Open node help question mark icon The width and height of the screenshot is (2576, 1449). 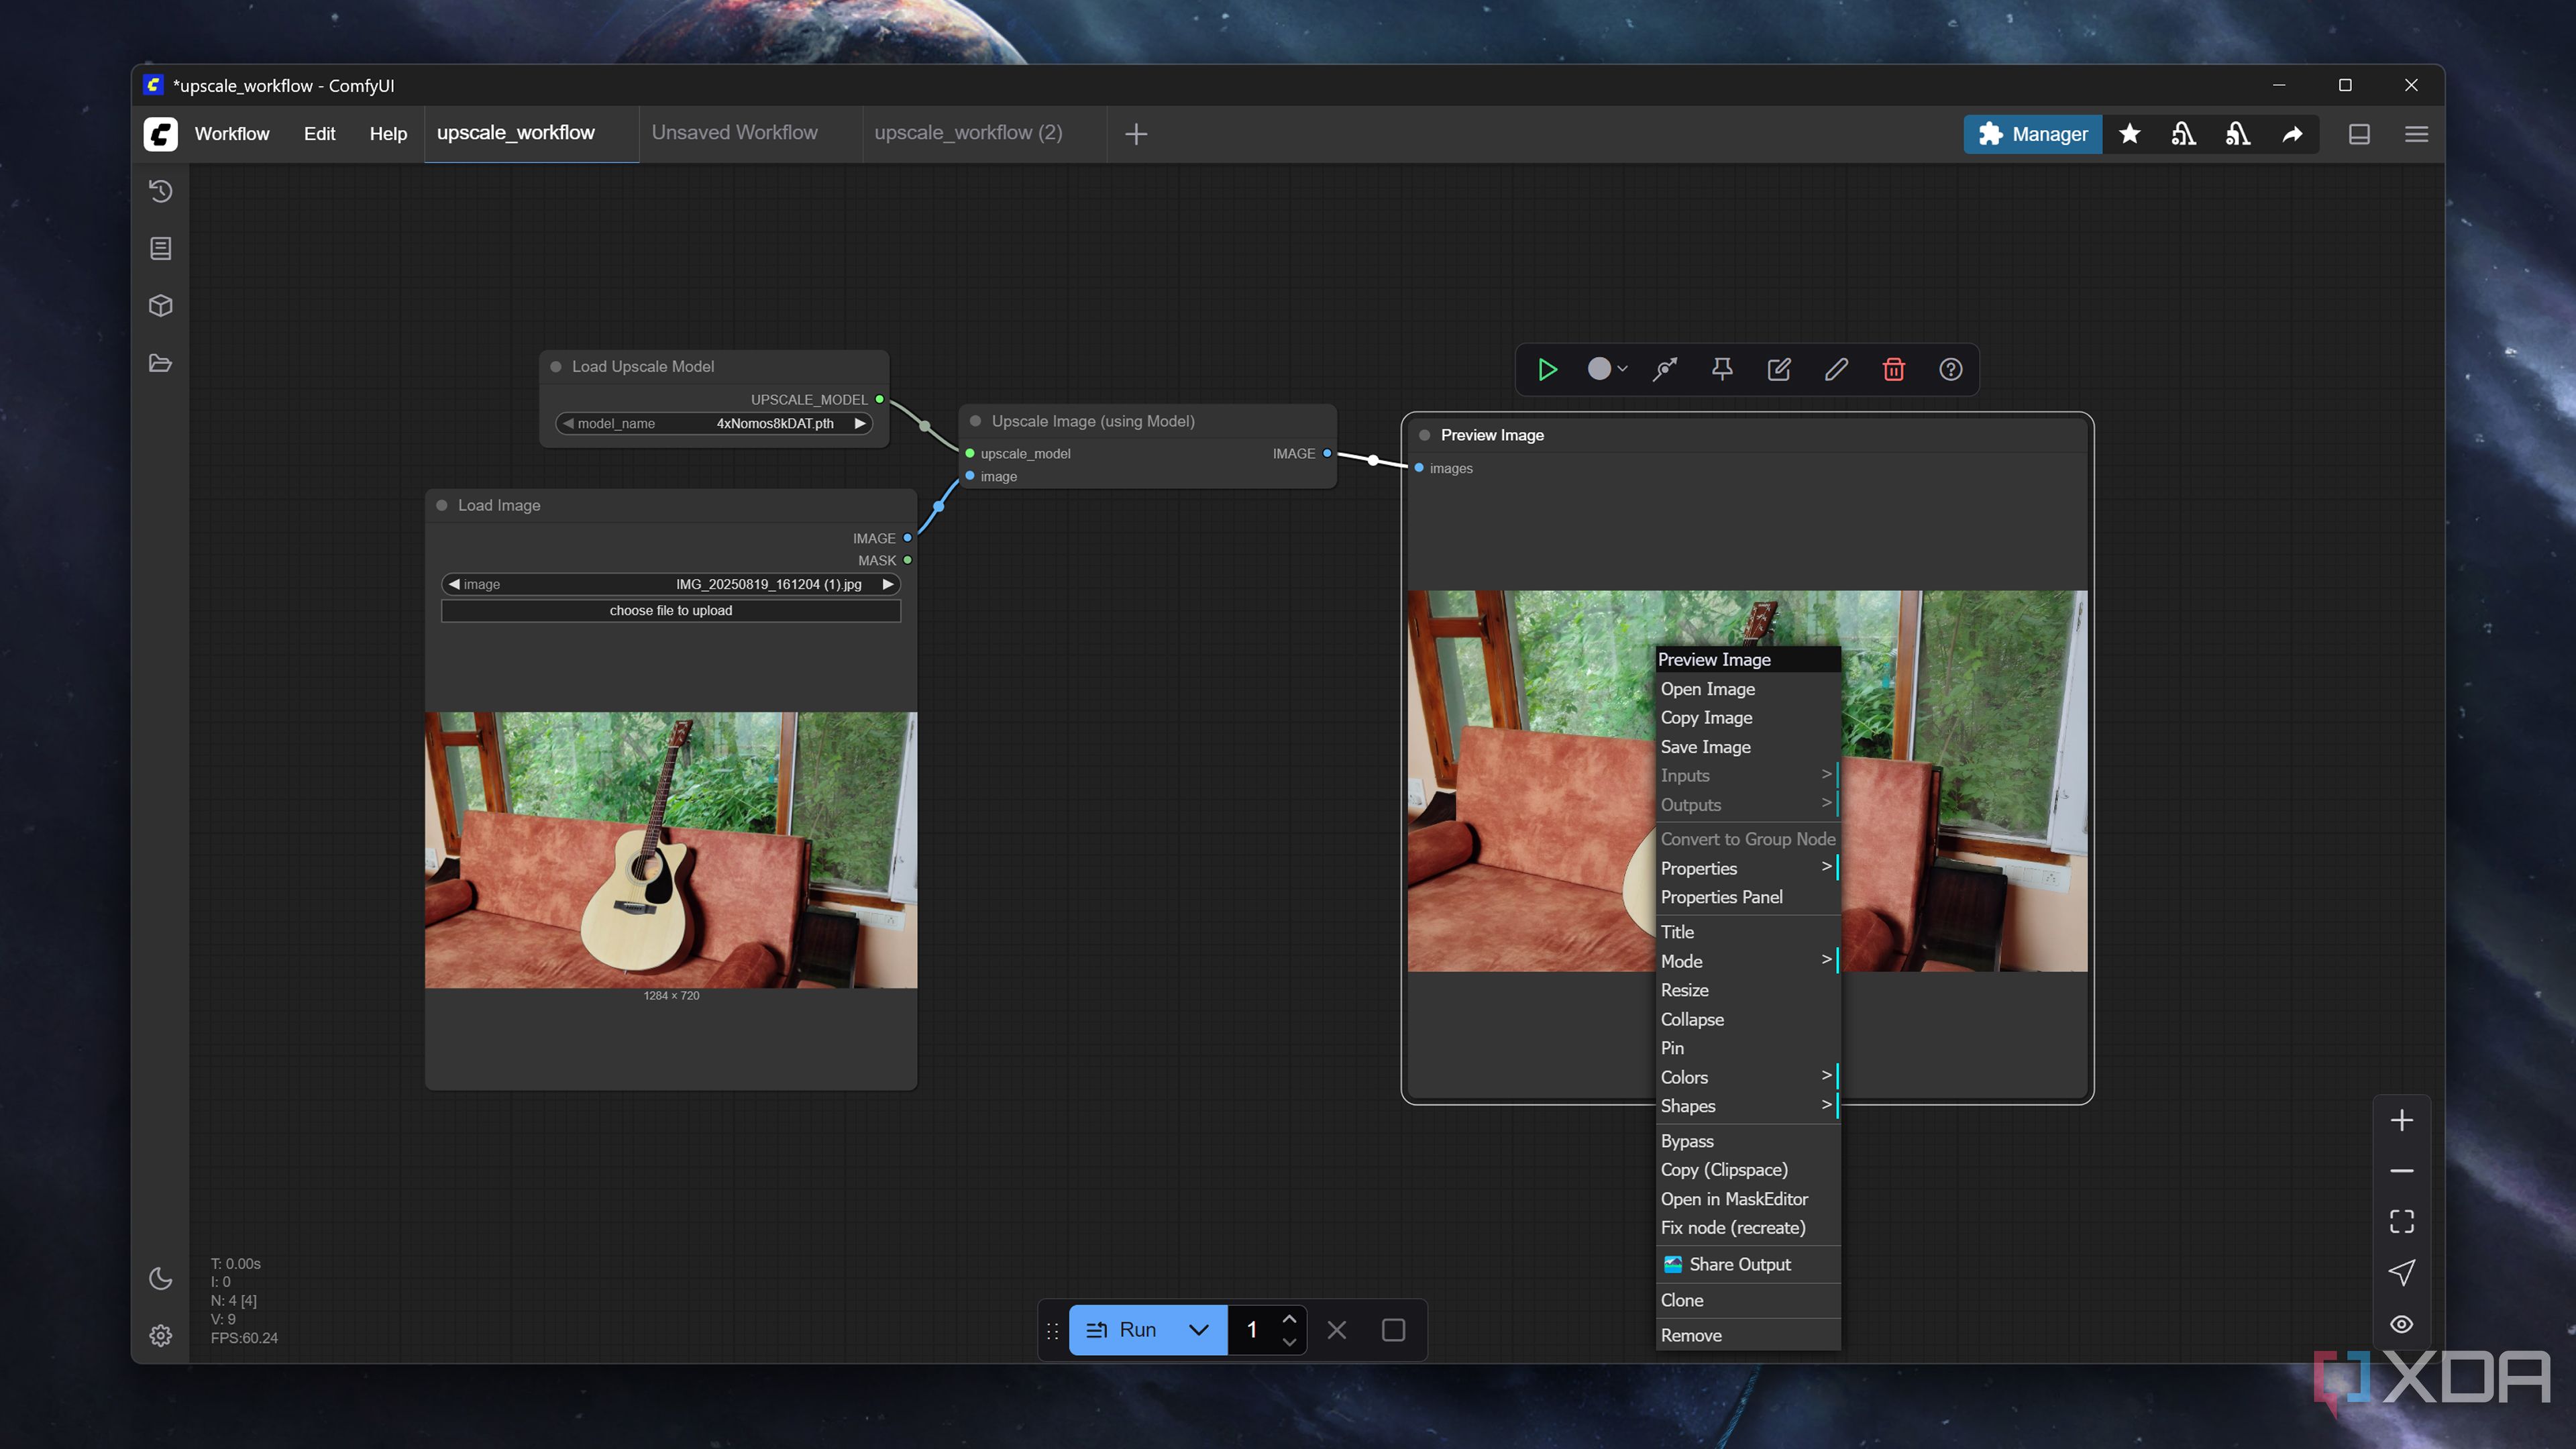[1950, 370]
